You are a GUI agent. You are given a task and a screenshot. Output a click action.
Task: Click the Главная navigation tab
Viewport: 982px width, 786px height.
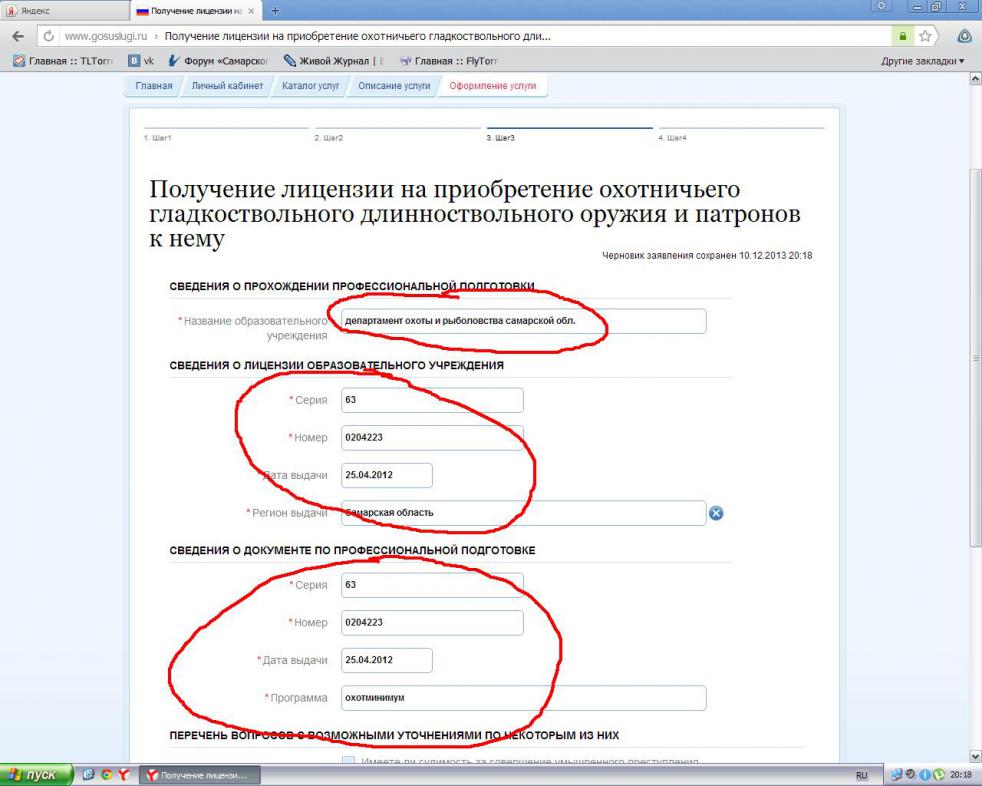pyautogui.click(x=154, y=86)
